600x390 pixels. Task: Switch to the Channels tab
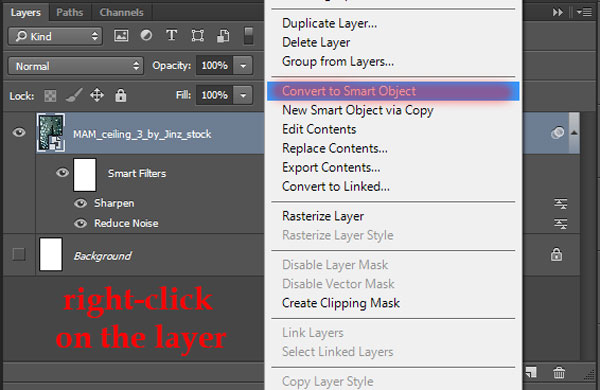tap(121, 12)
